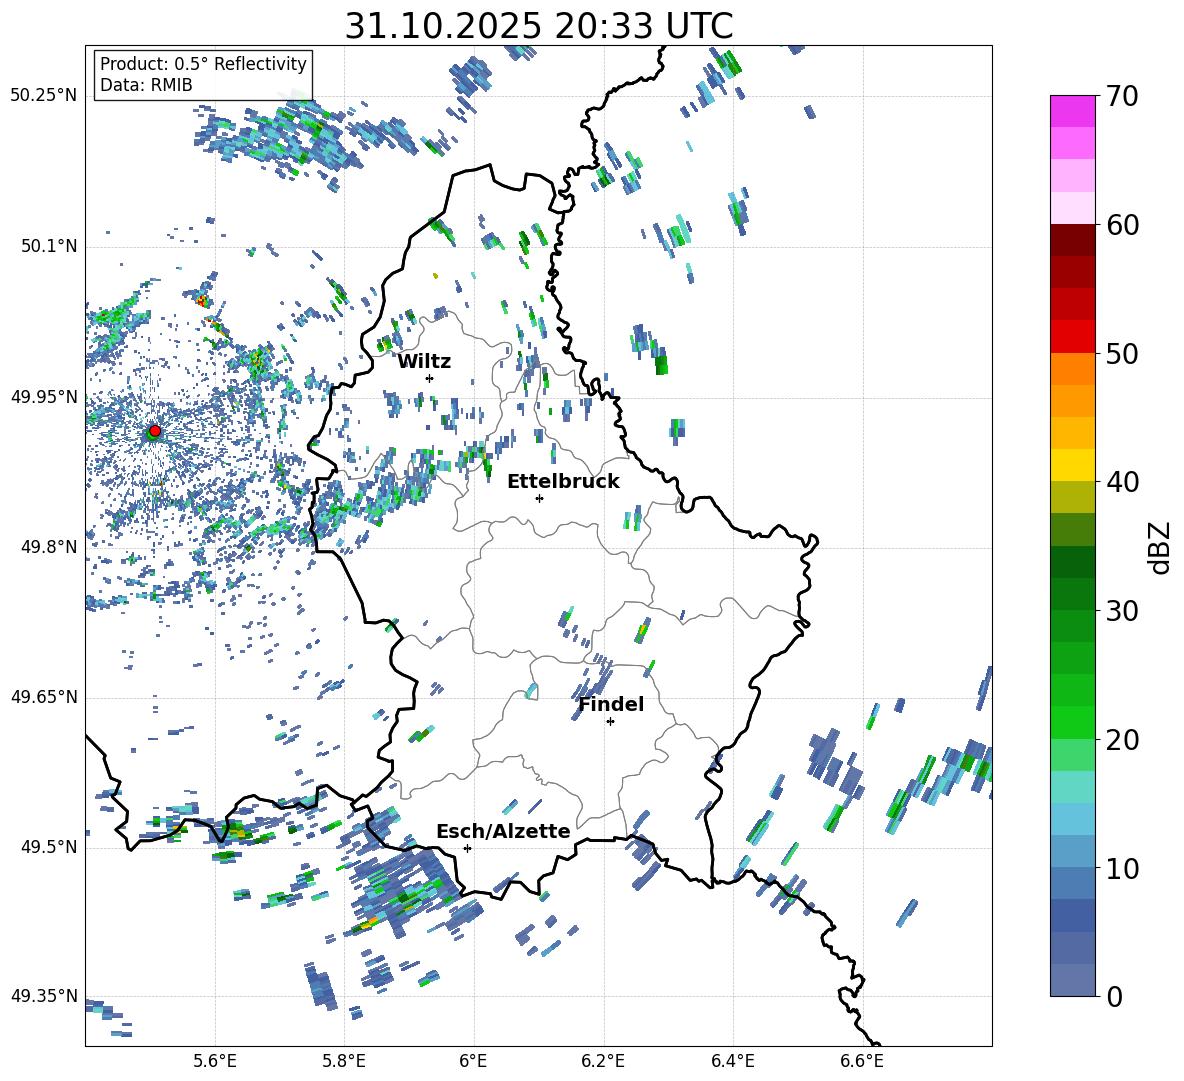Click the Wiltz station cross marker
This screenshot has height=1081, width=1184.
click(430, 378)
